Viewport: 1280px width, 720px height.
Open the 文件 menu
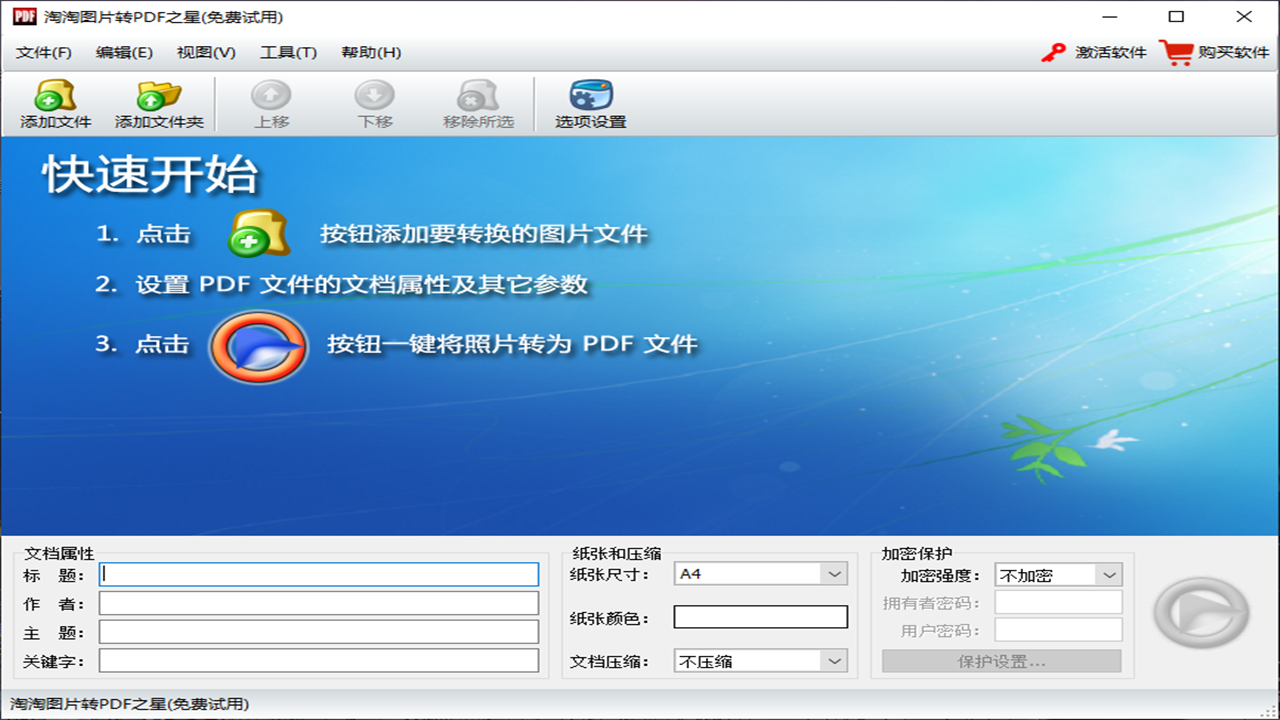(42, 52)
